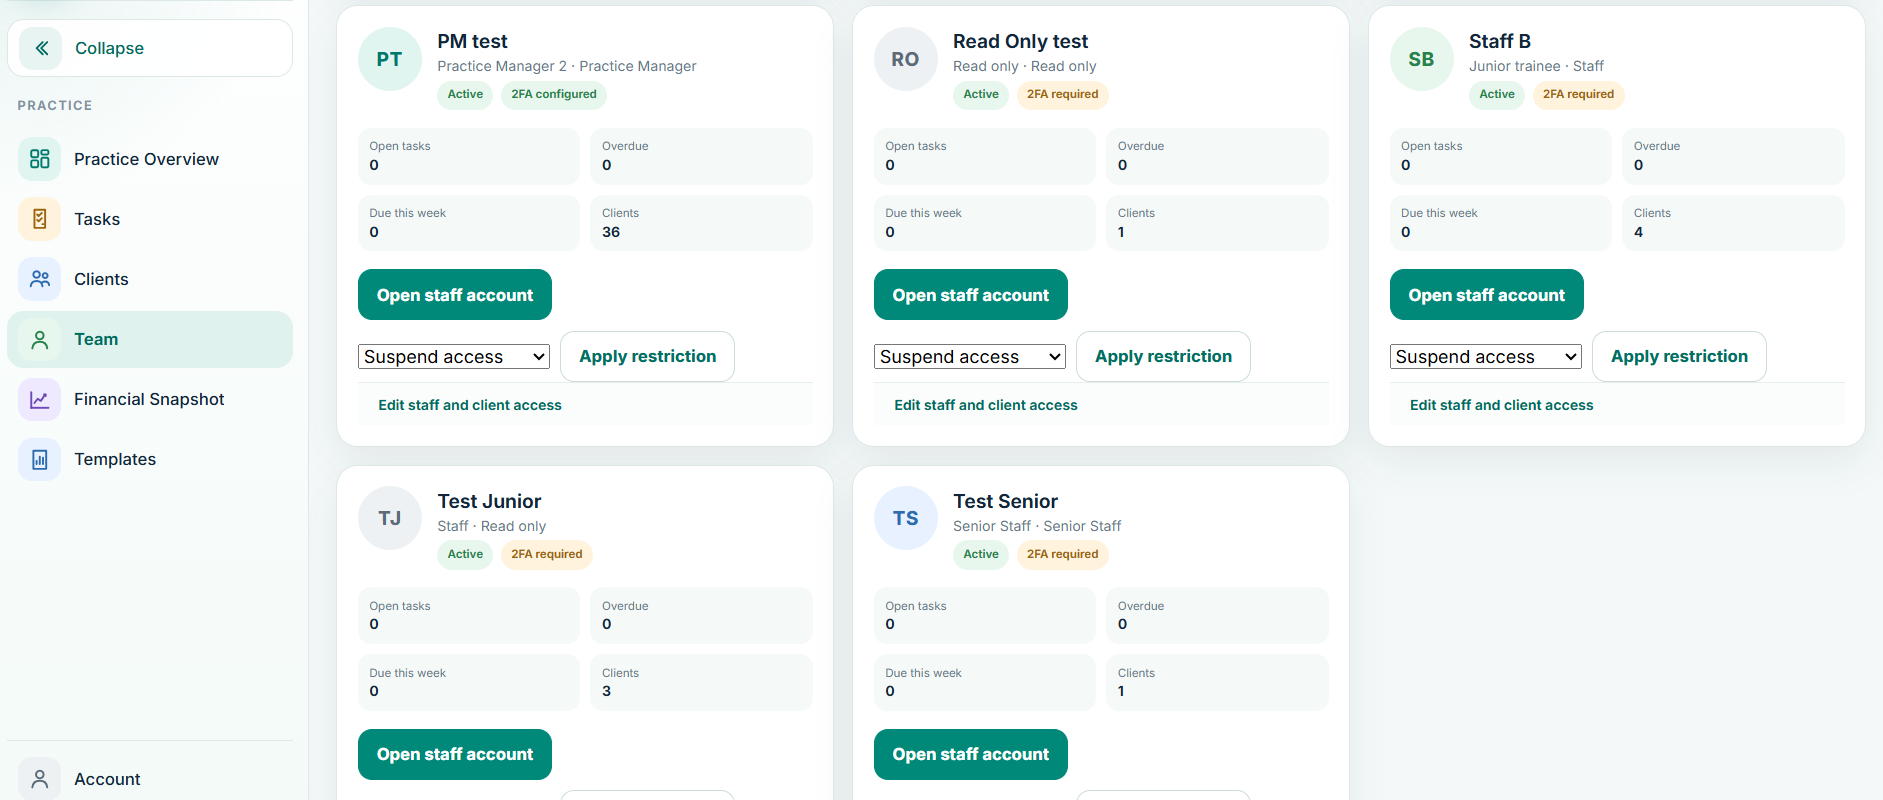Click the Collapse sidebar chevron icon
1883x800 pixels.
point(41,48)
